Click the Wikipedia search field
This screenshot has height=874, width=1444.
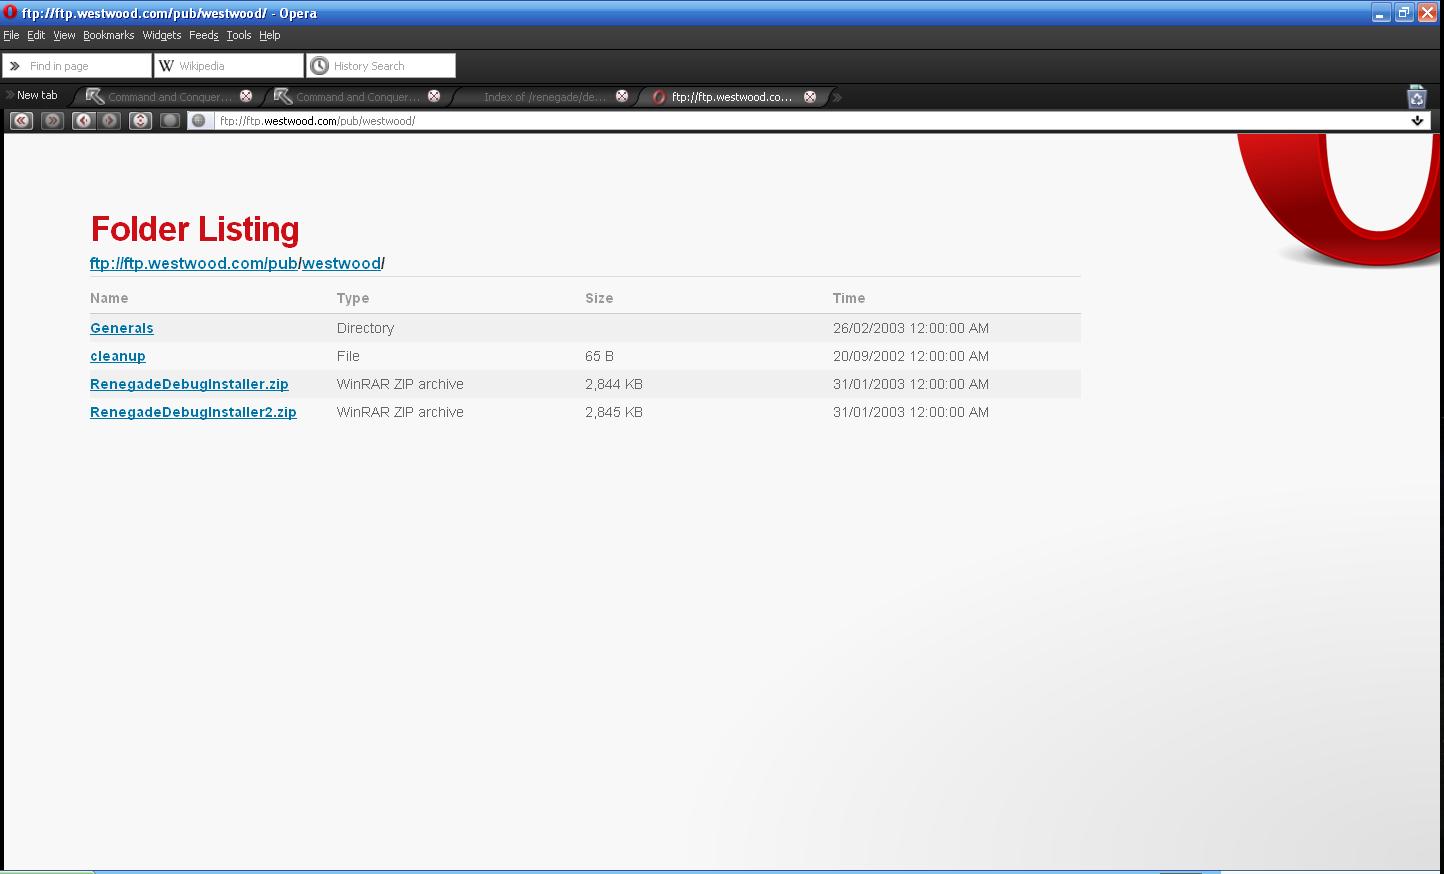[x=238, y=66]
